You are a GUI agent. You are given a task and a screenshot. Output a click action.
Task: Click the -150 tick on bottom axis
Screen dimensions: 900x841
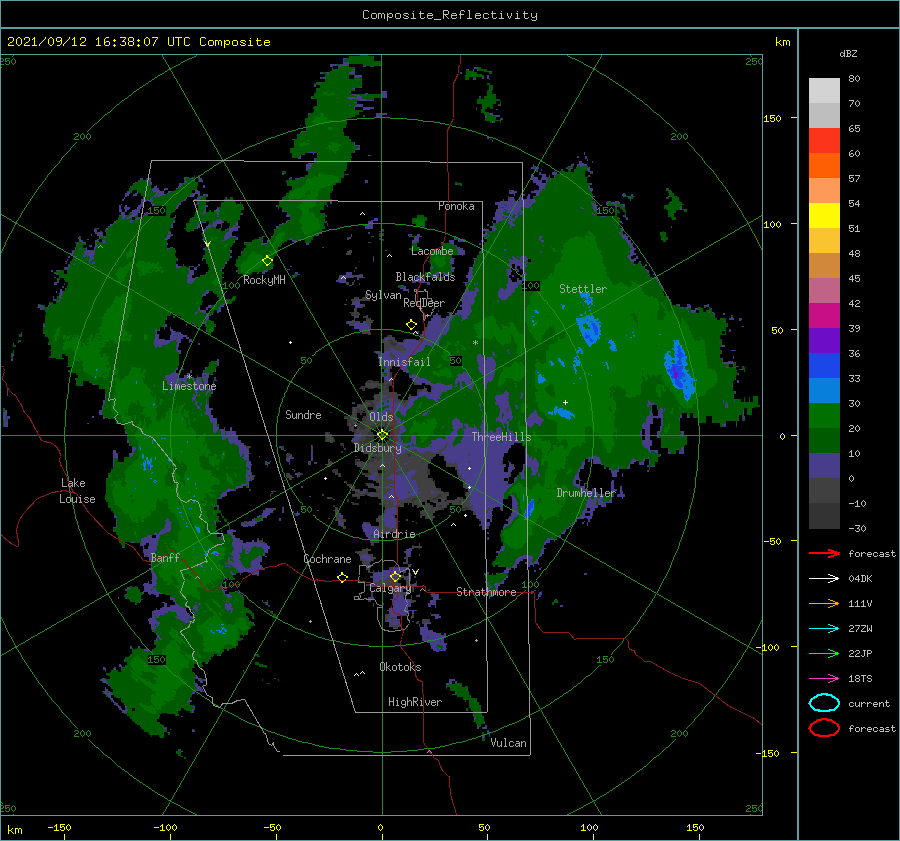tap(59, 827)
